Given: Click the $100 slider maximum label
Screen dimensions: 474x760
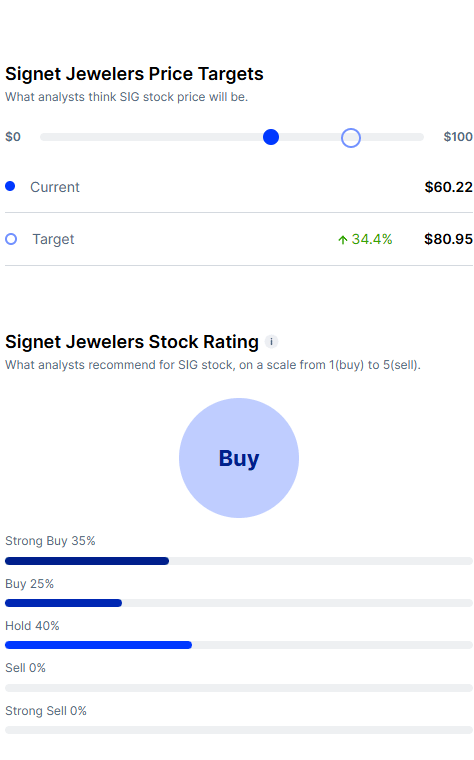Looking at the screenshot, I should point(458,137).
